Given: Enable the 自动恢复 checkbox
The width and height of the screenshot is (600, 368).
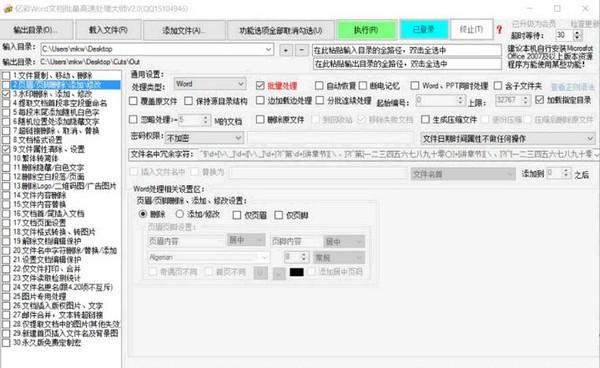Looking at the screenshot, I should (319, 85).
